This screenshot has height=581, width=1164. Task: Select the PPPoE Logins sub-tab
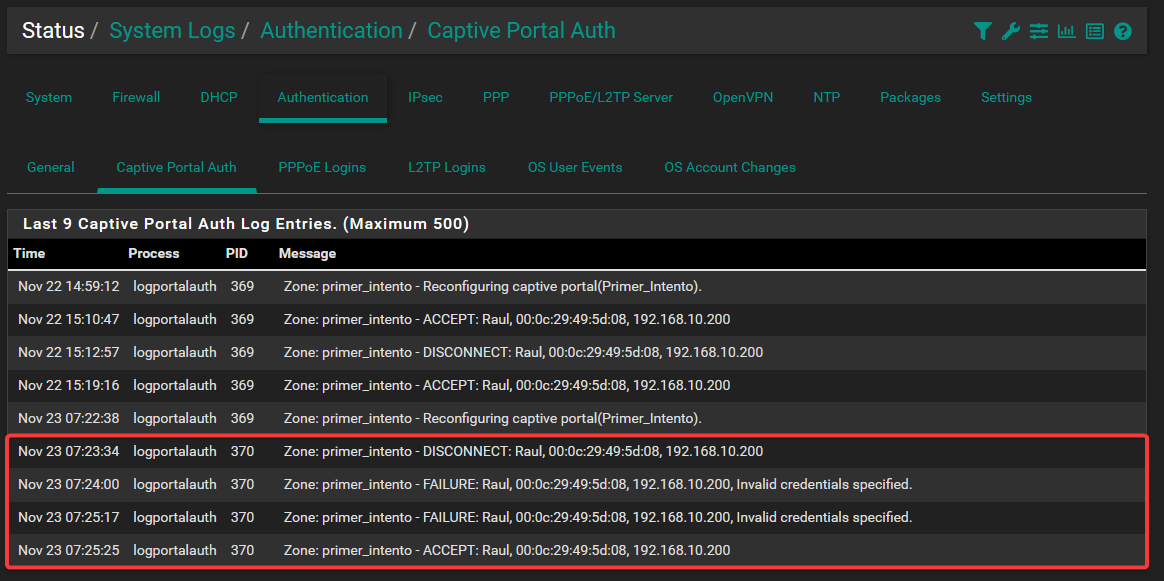[x=322, y=167]
